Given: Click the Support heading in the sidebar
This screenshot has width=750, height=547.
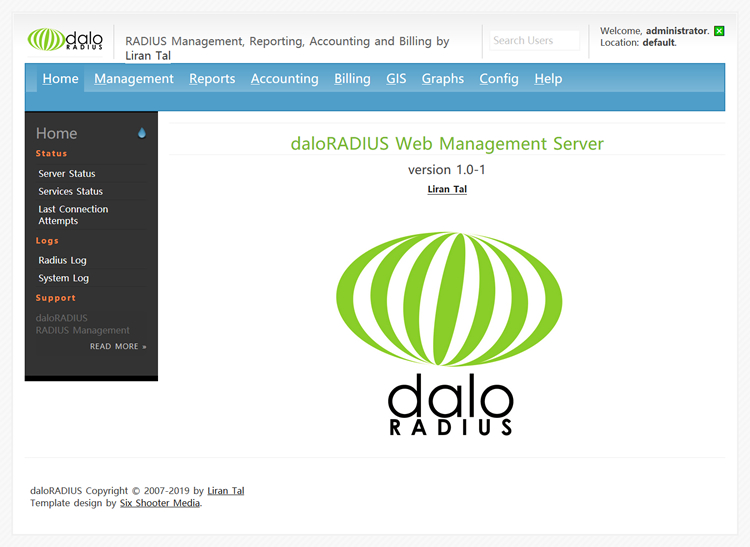Looking at the screenshot, I should [x=55, y=298].
